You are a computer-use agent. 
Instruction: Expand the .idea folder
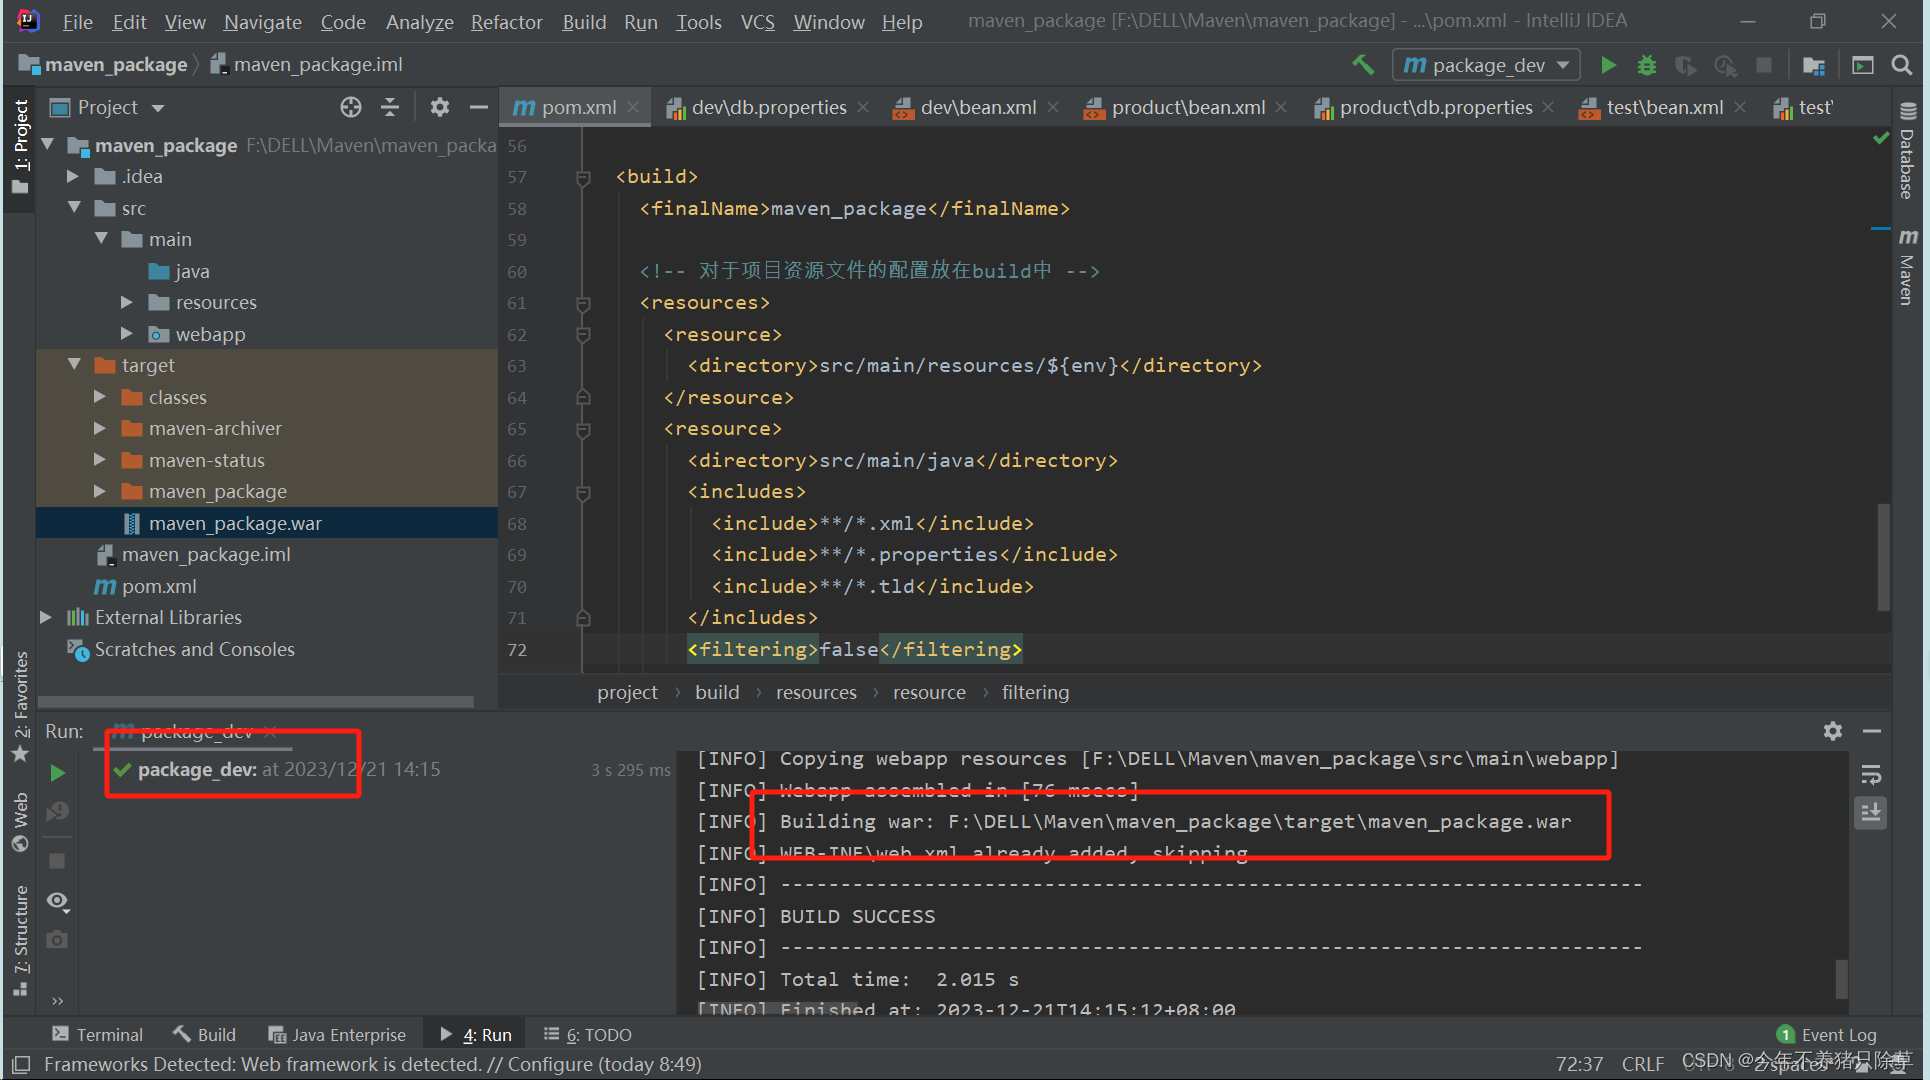(x=73, y=176)
